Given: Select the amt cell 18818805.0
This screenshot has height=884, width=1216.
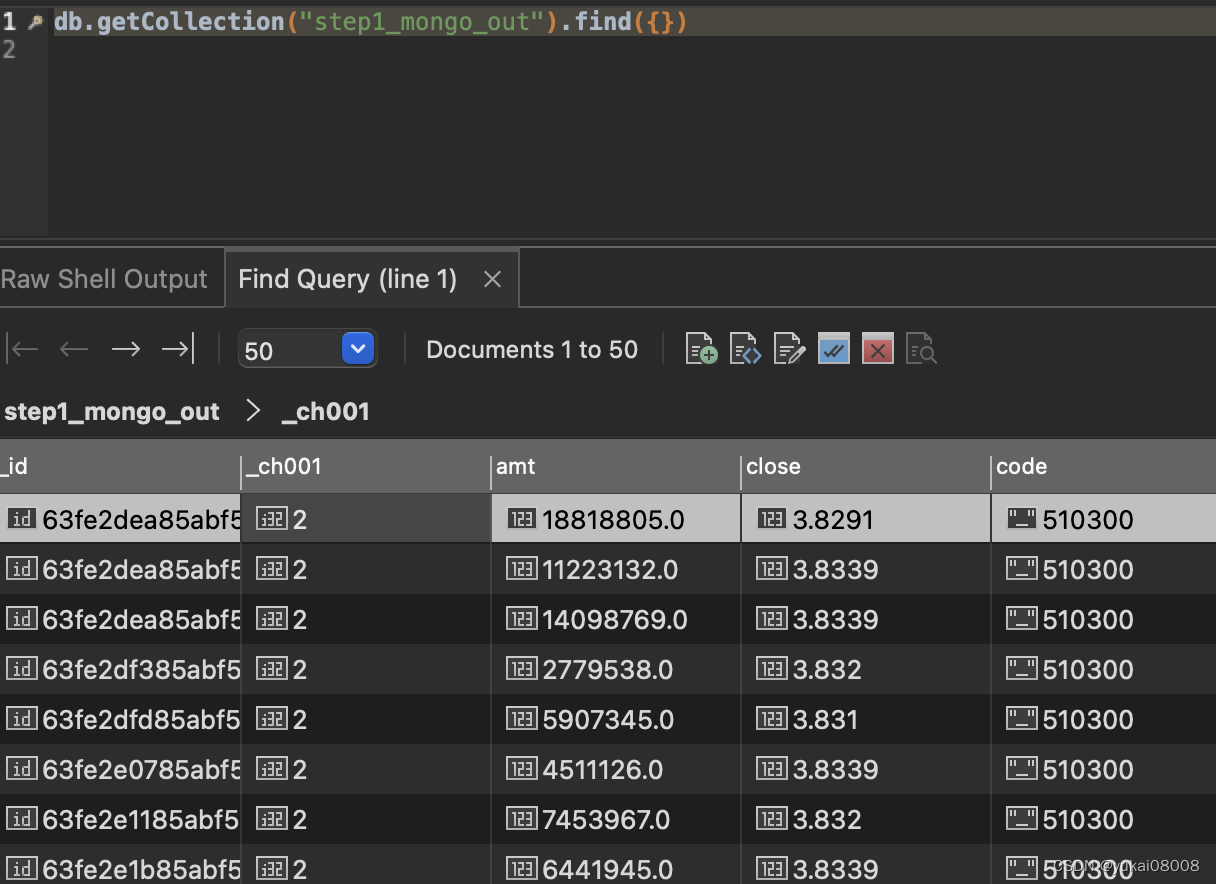Looking at the screenshot, I should 613,520.
